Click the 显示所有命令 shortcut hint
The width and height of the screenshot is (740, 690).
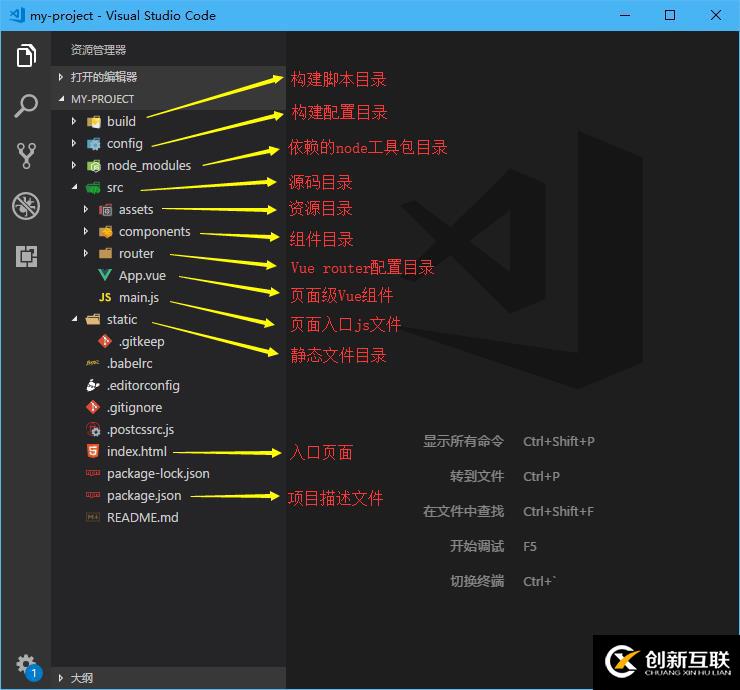[463, 441]
